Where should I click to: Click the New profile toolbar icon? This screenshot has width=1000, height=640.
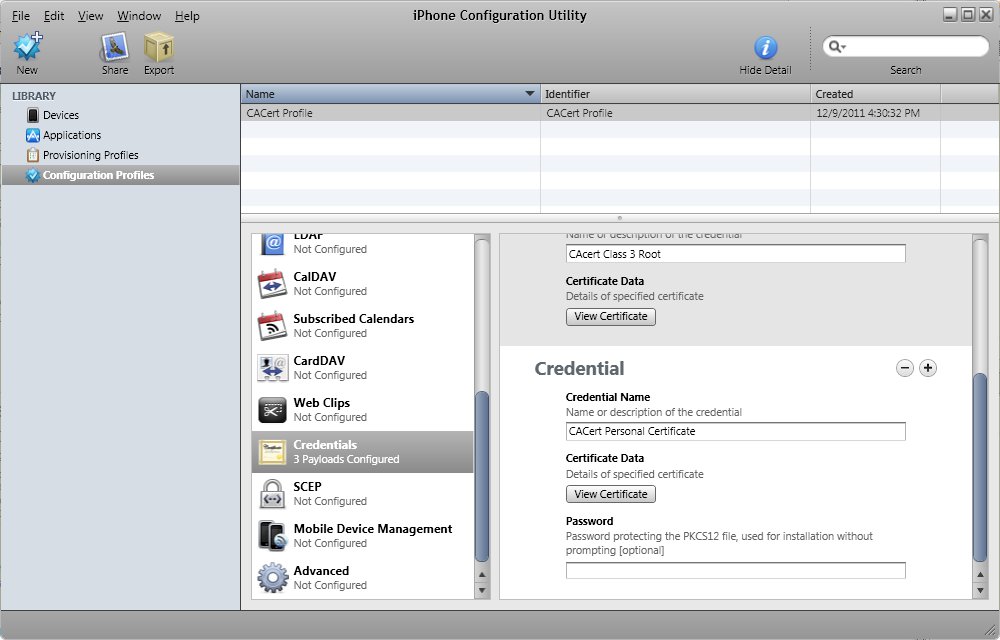27,48
